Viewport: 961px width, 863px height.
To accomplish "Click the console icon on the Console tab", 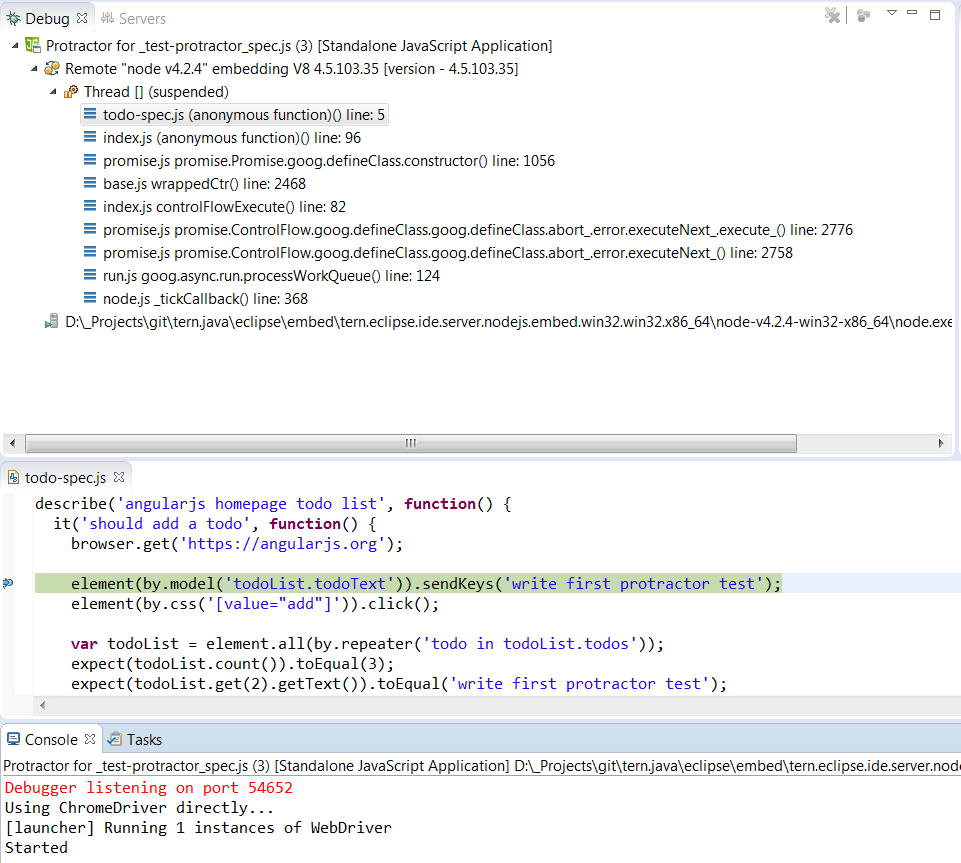I will point(13,739).
